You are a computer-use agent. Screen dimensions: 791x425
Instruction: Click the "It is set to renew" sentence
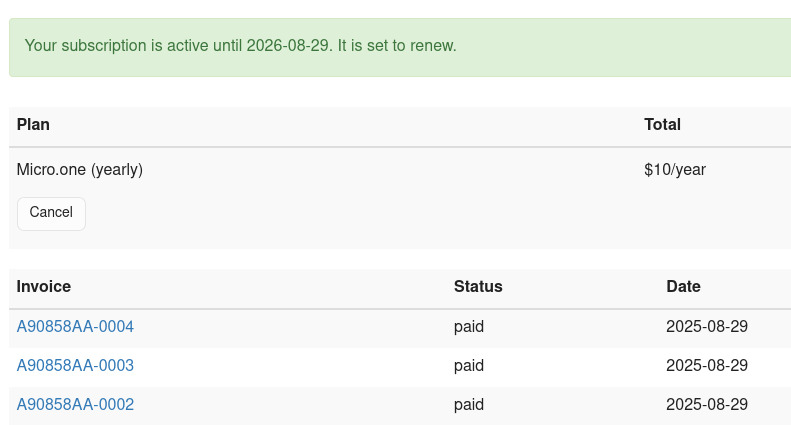pos(397,46)
